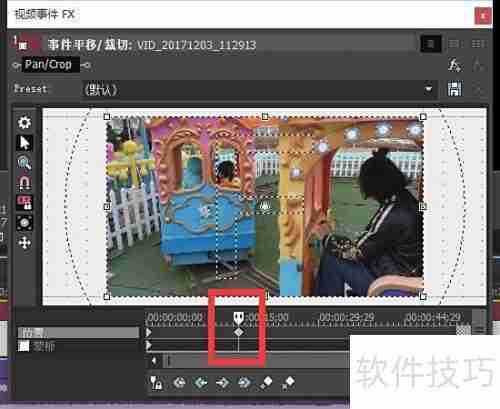
Task: Click the crop center point marker
Action: [x=265, y=207]
